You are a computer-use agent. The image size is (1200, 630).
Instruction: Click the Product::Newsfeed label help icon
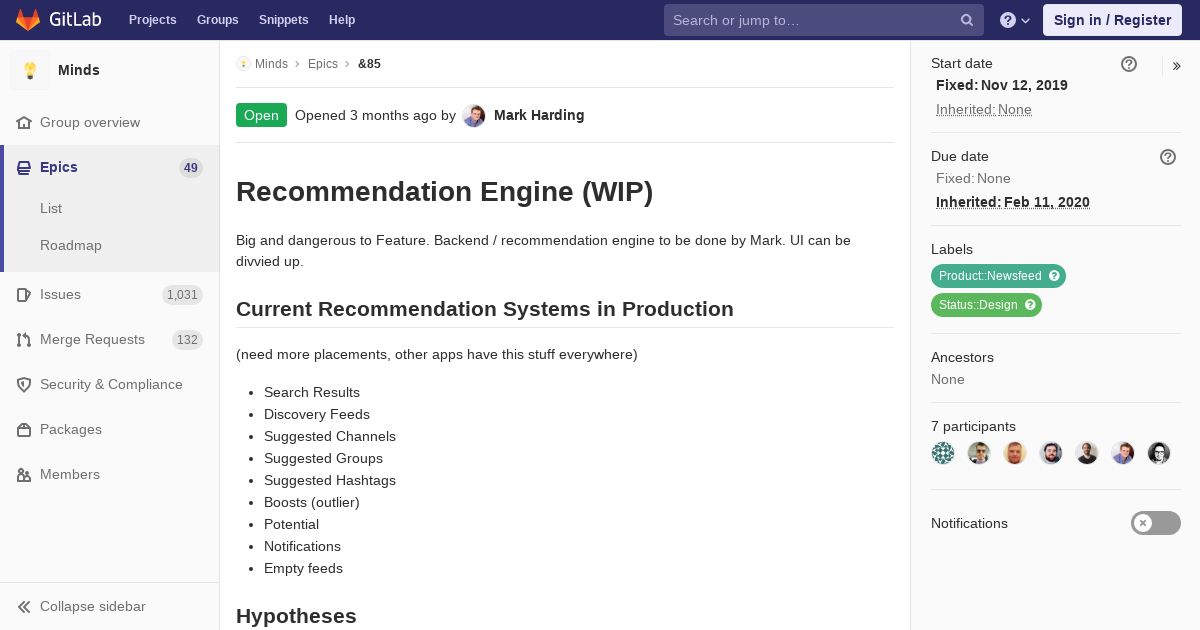click(1054, 276)
